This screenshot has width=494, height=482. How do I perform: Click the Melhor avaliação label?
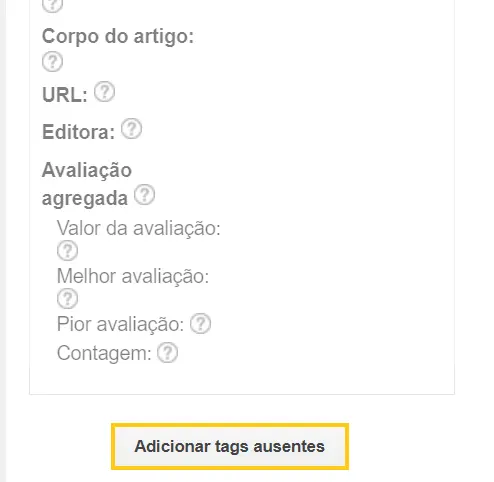pyautogui.click(x=133, y=276)
